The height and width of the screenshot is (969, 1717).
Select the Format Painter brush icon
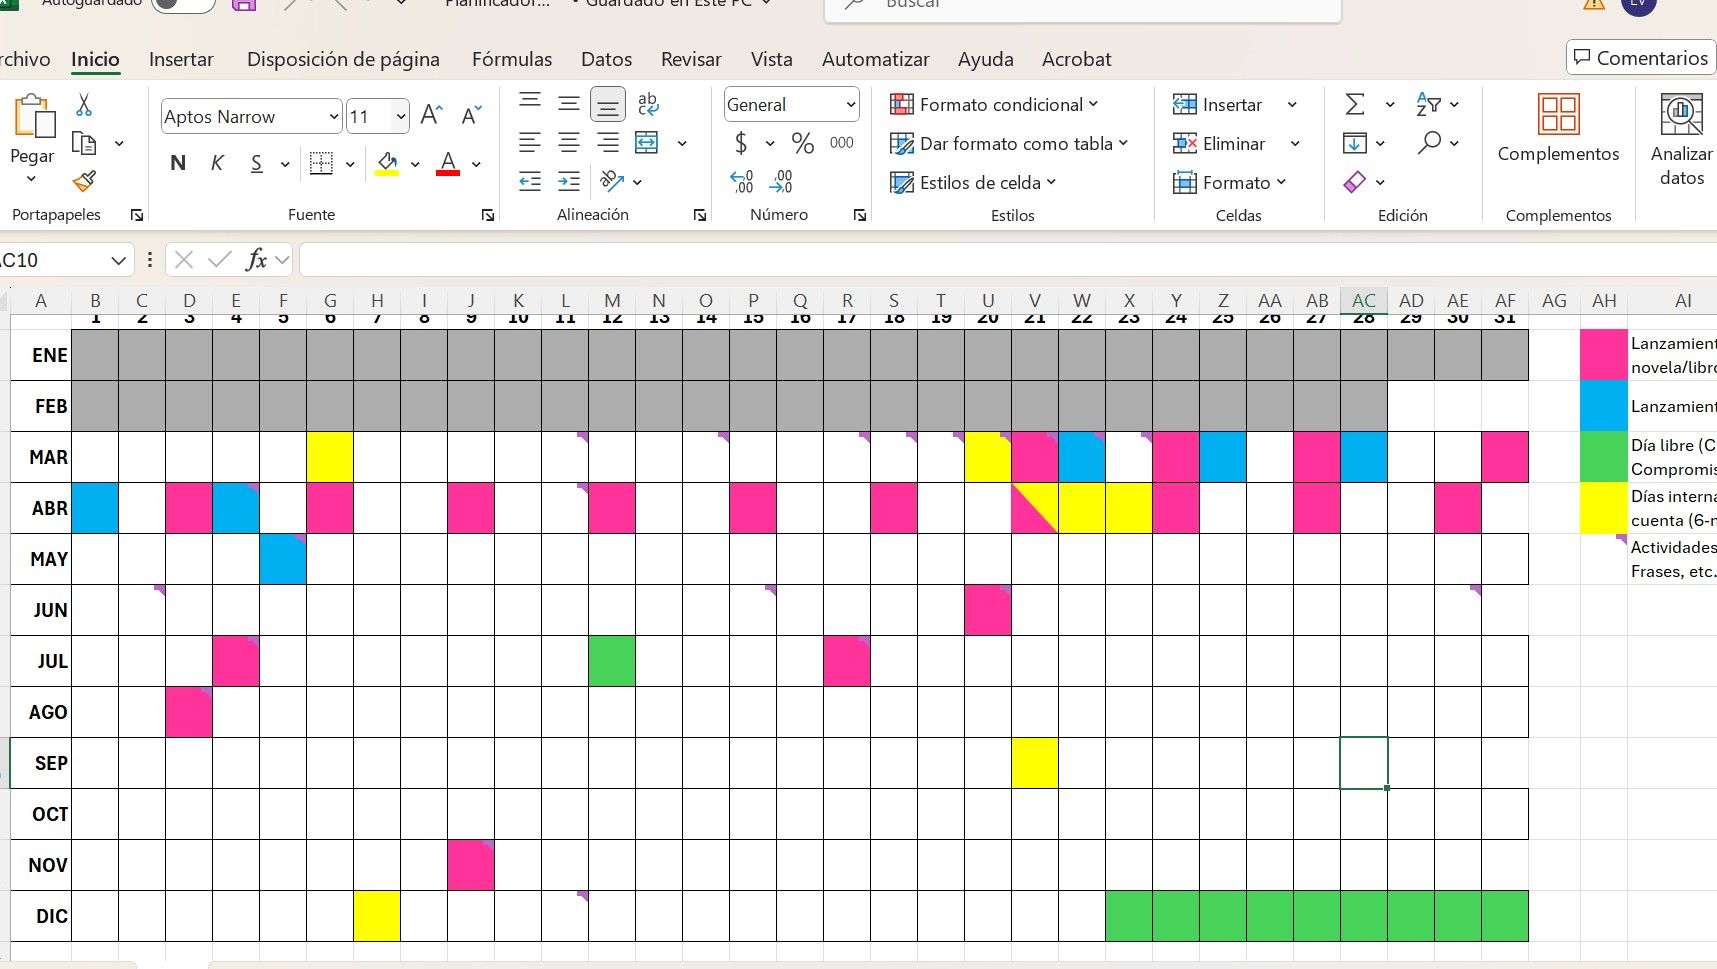coord(85,181)
